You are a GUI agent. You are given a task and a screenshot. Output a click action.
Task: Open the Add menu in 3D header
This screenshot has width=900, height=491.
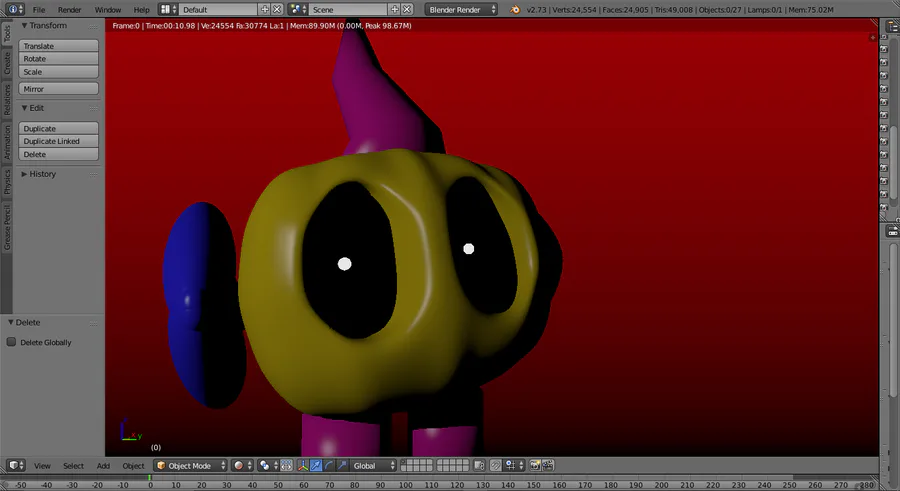click(x=103, y=466)
